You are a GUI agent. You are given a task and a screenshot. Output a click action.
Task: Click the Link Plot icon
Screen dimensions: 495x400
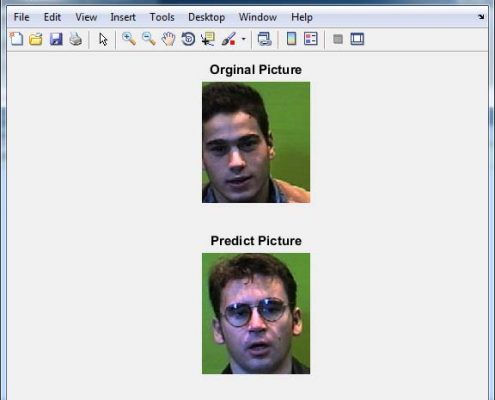265,39
